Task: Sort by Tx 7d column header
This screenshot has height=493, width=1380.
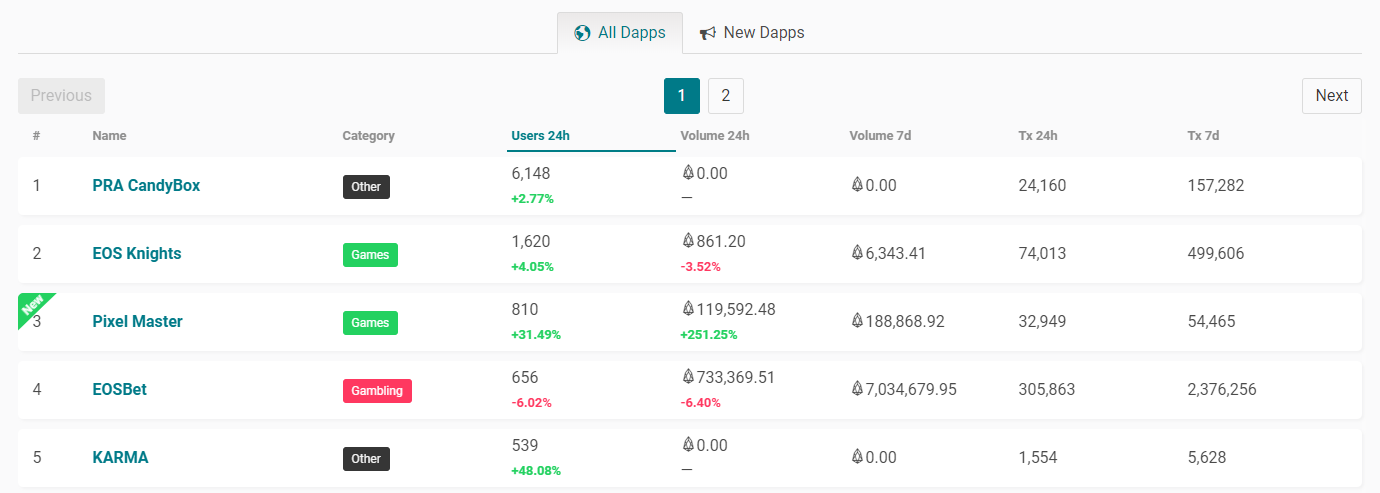Action: pyautogui.click(x=1203, y=136)
